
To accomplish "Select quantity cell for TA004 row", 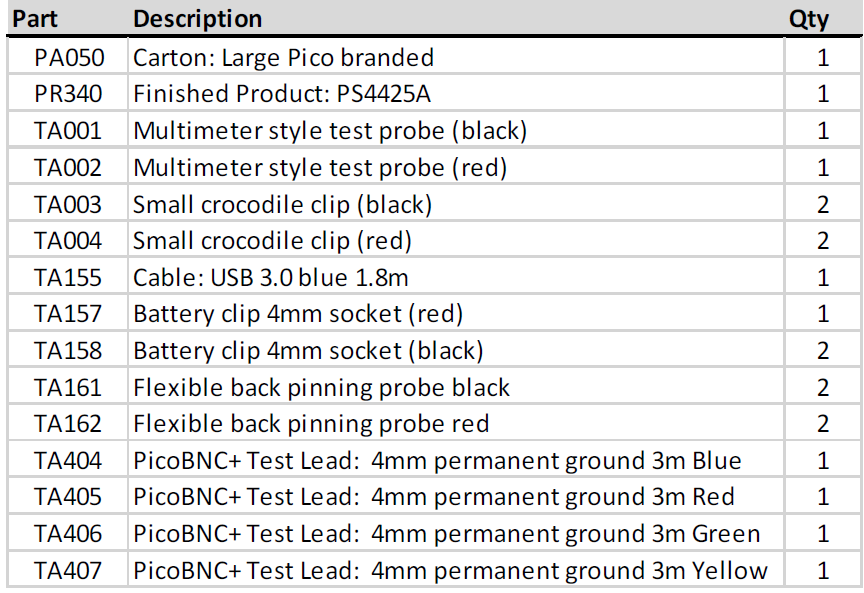I will [x=824, y=240].
